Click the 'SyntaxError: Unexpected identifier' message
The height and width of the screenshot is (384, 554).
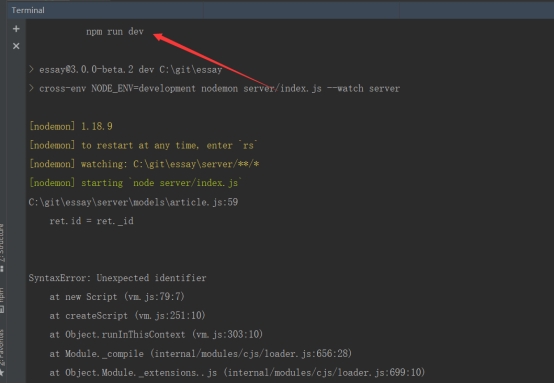tap(117, 278)
